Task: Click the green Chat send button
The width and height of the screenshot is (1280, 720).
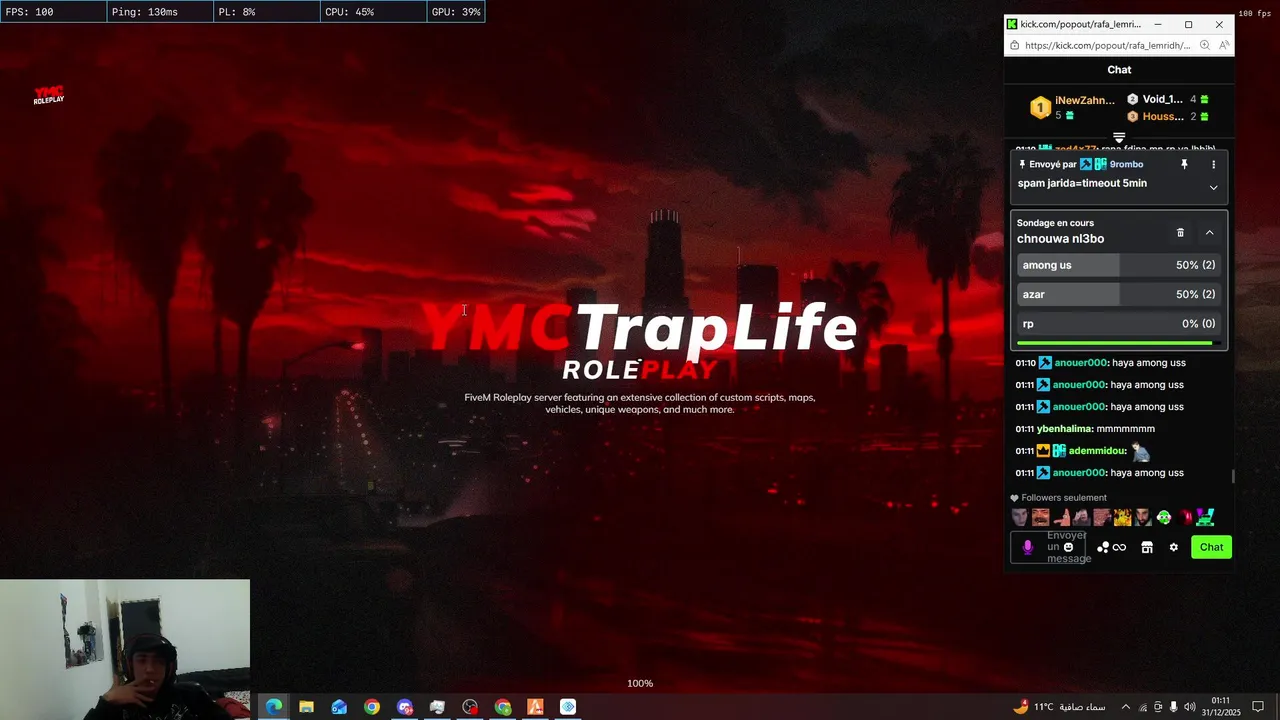Action: [1211, 547]
